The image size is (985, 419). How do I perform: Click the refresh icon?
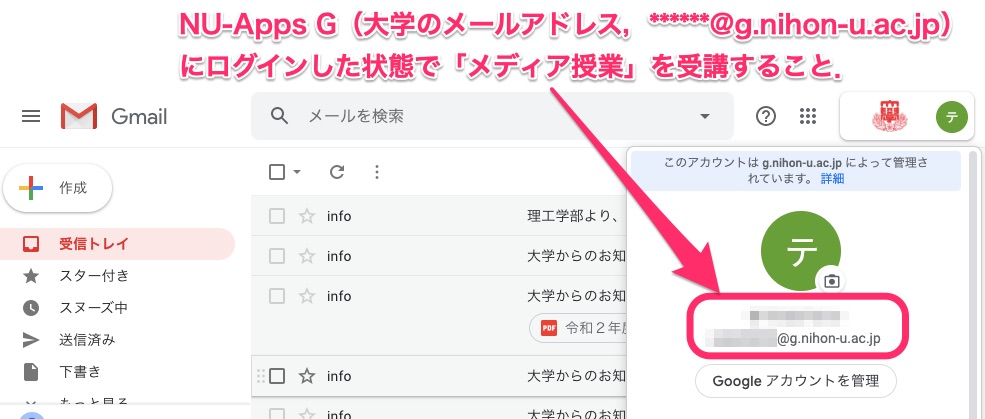coord(337,171)
